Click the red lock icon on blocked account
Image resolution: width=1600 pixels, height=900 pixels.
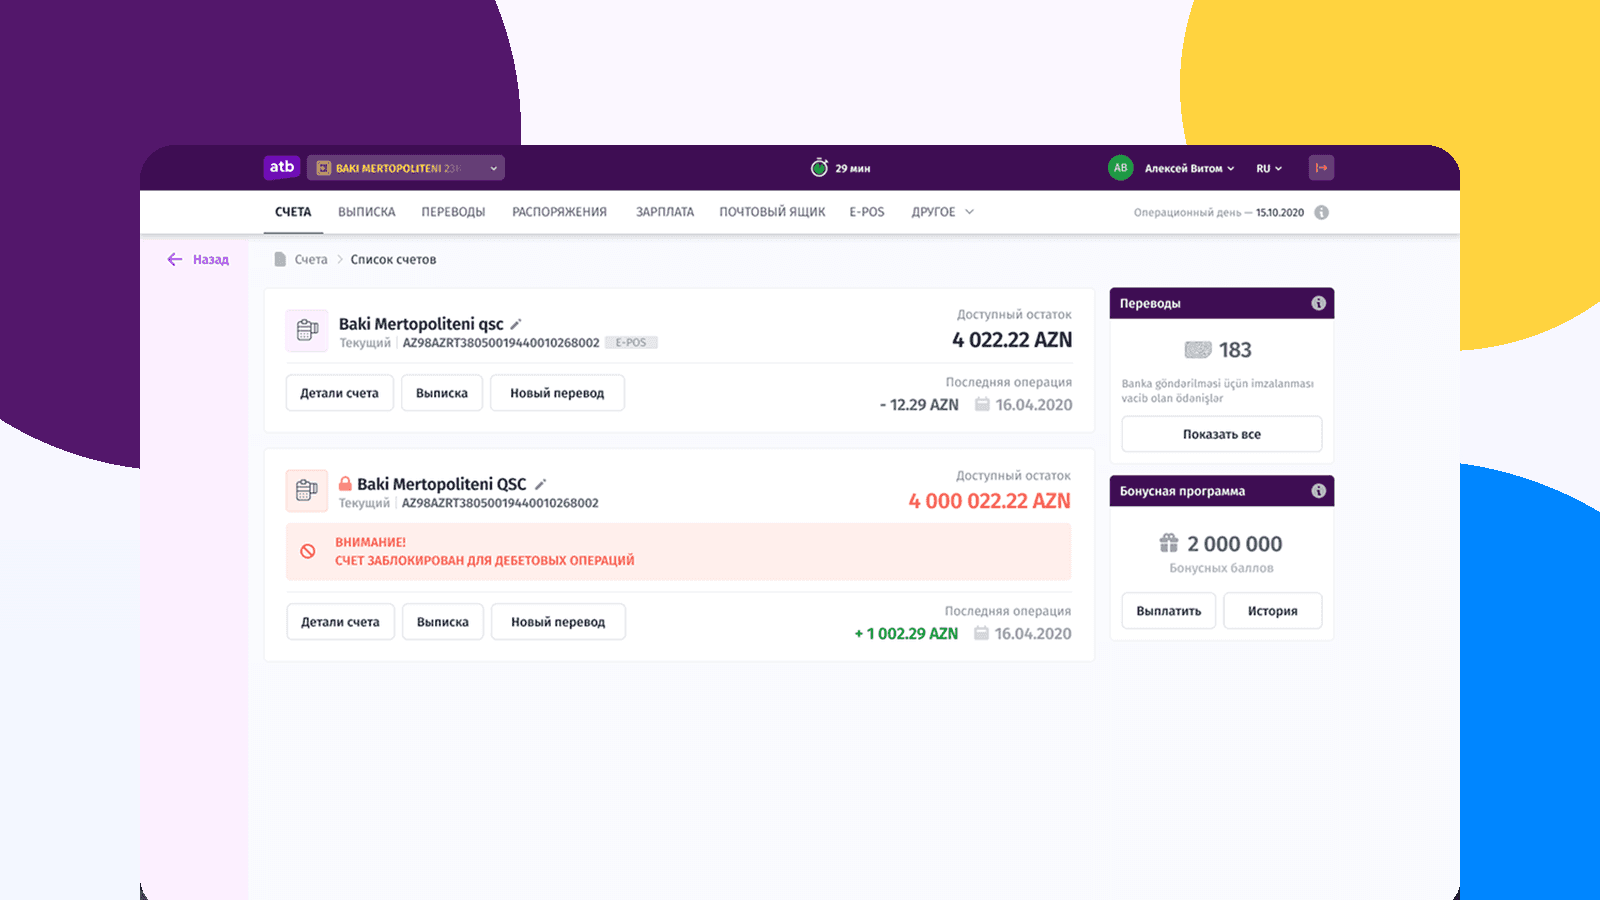click(x=345, y=484)
